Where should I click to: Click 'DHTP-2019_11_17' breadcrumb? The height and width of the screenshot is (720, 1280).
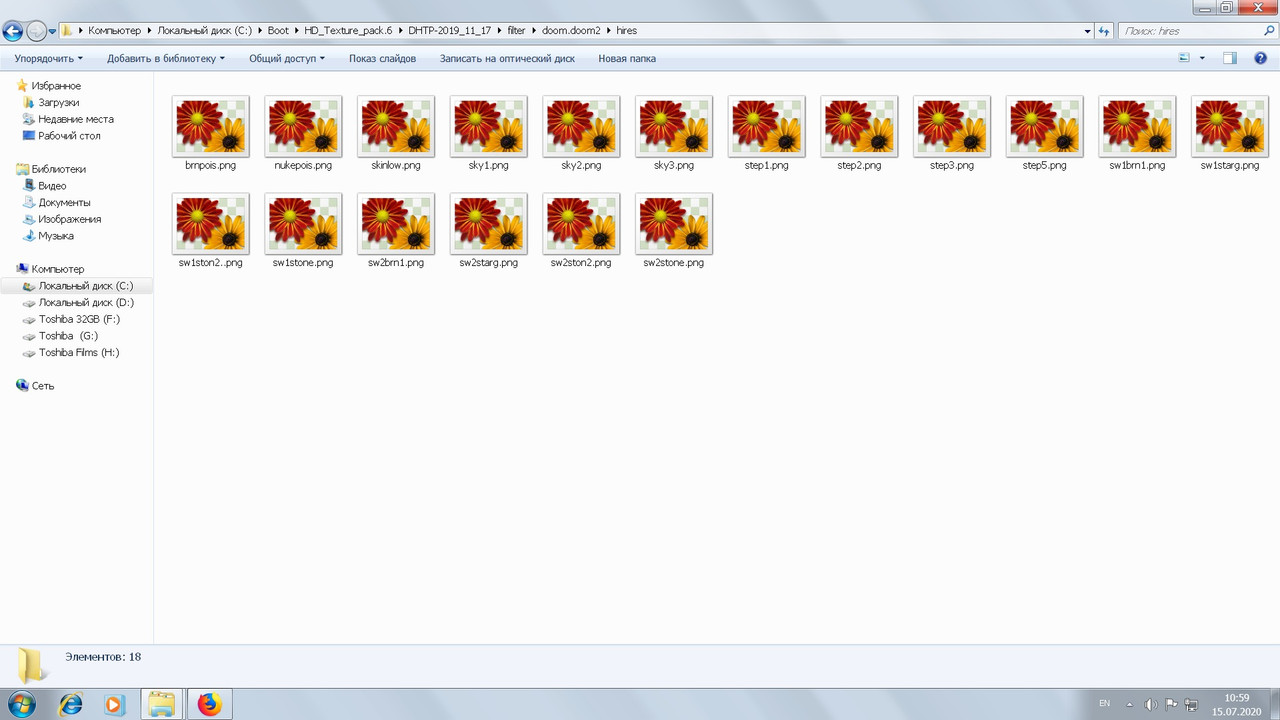coord(450,31)
